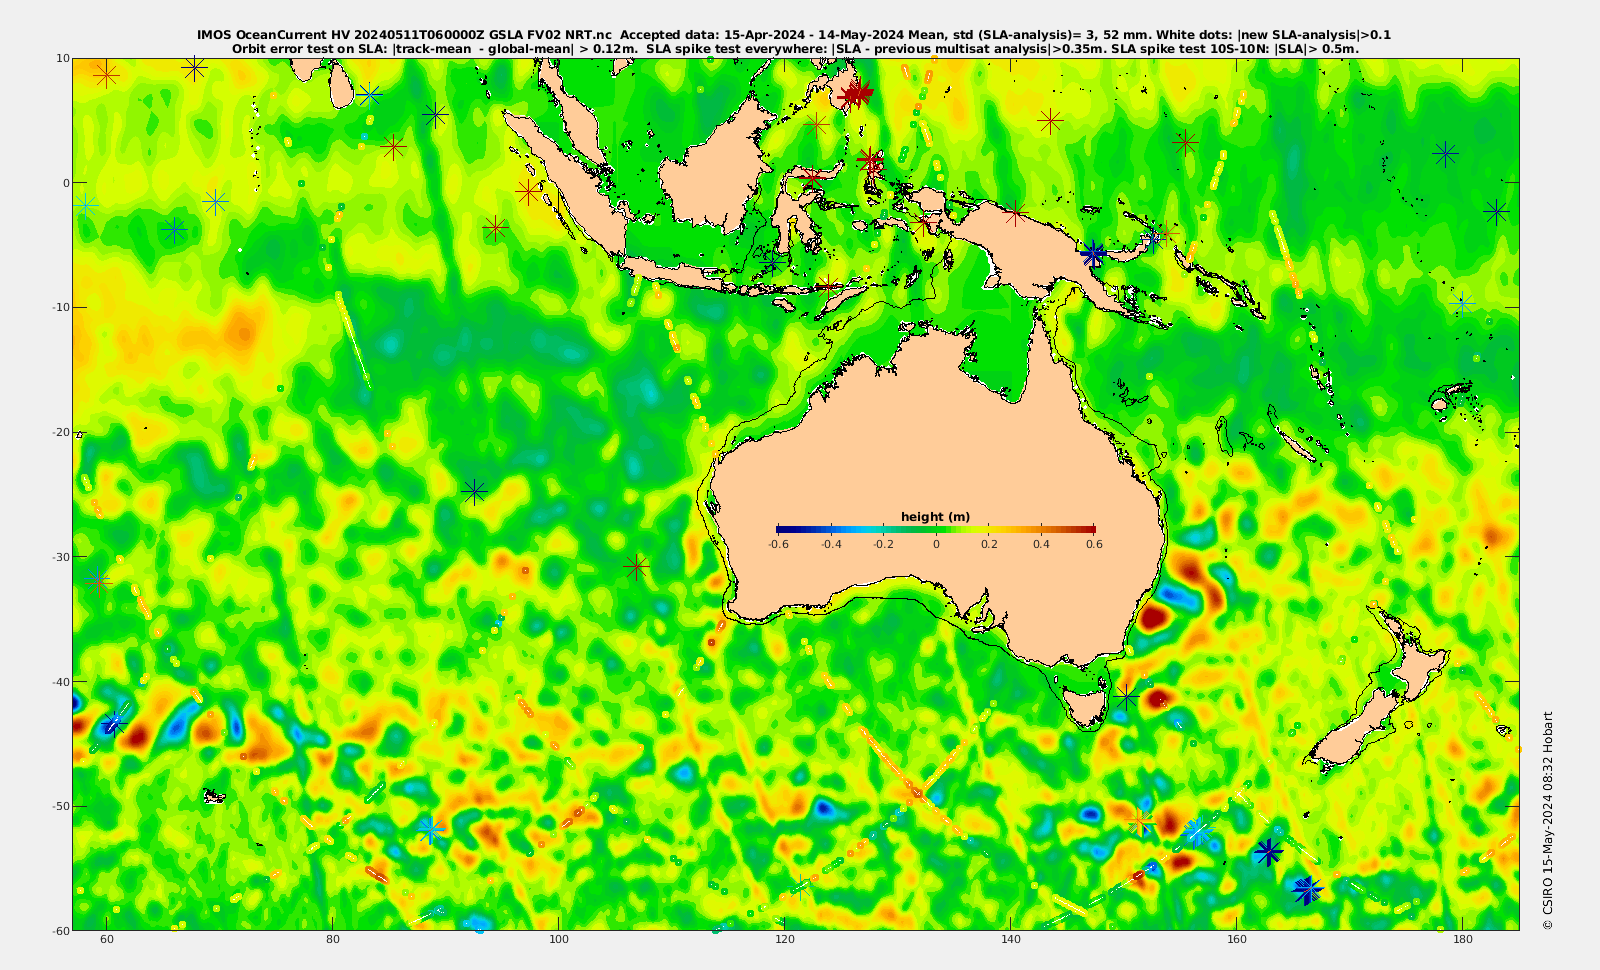The width and height of the screenshot is (1600, 970).
Task: Click the '-20' latitude axis label
Action: click(x=60, y=432)
